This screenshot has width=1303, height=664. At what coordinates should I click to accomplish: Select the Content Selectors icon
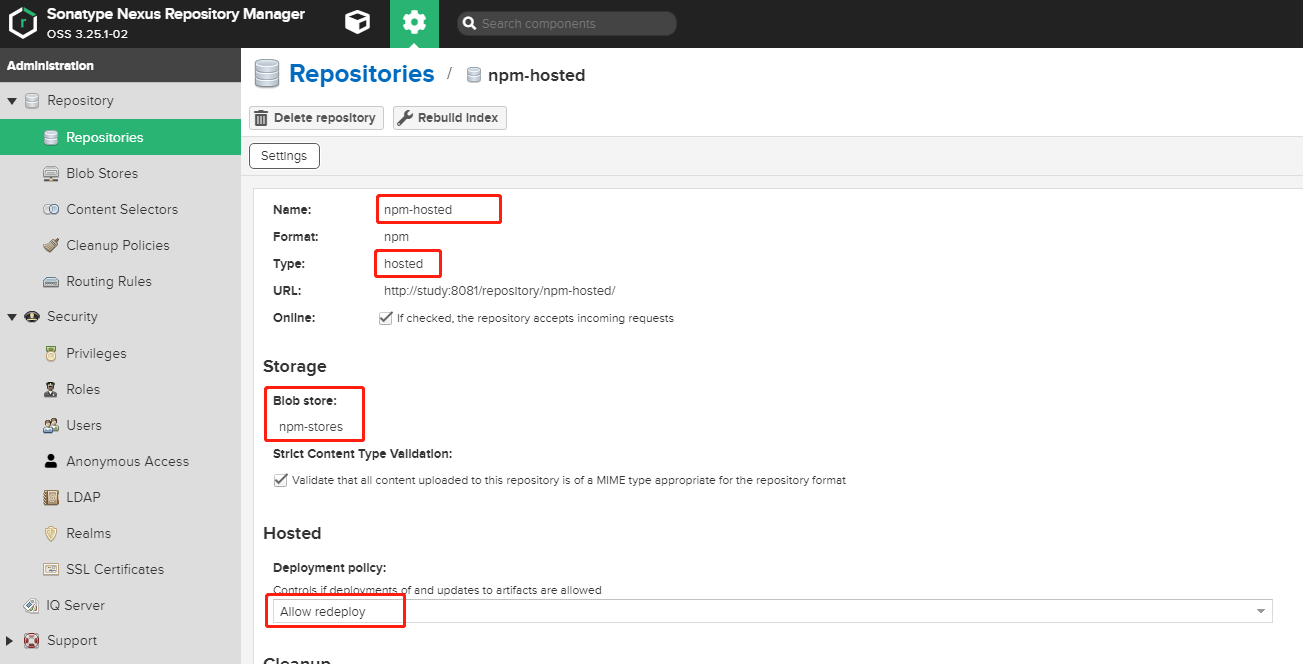click(x=51, y=208)
